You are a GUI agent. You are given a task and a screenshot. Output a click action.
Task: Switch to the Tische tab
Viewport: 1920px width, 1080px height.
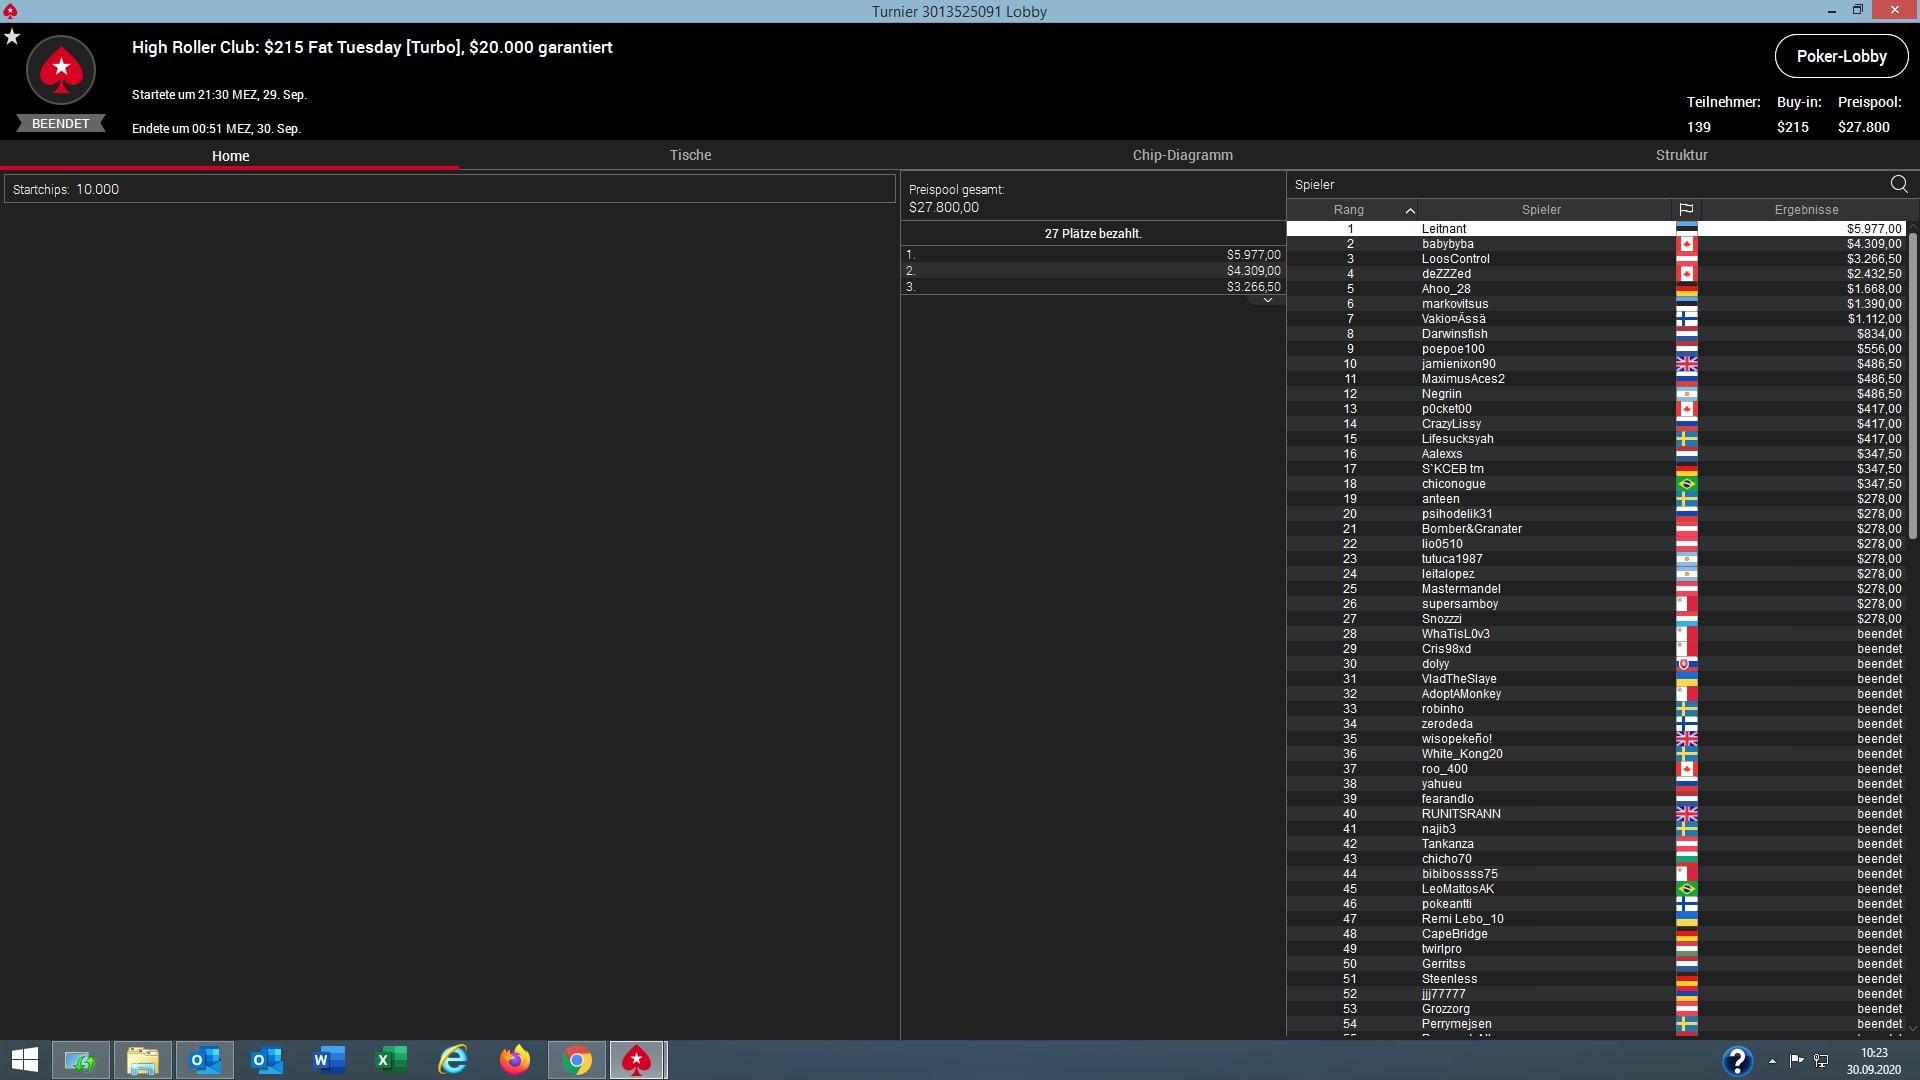tap(690, 155)
